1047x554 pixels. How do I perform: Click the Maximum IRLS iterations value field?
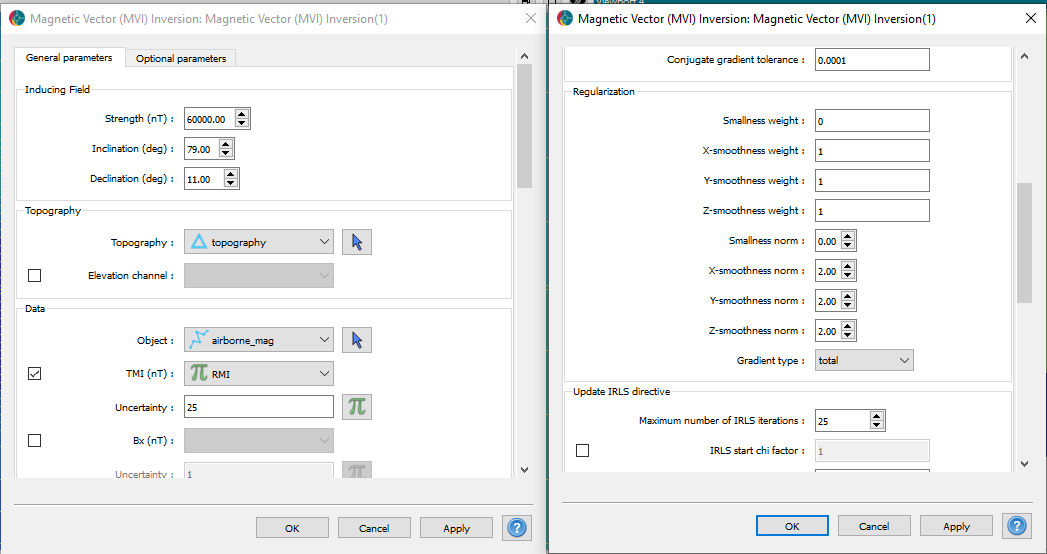tap(843, 421)
